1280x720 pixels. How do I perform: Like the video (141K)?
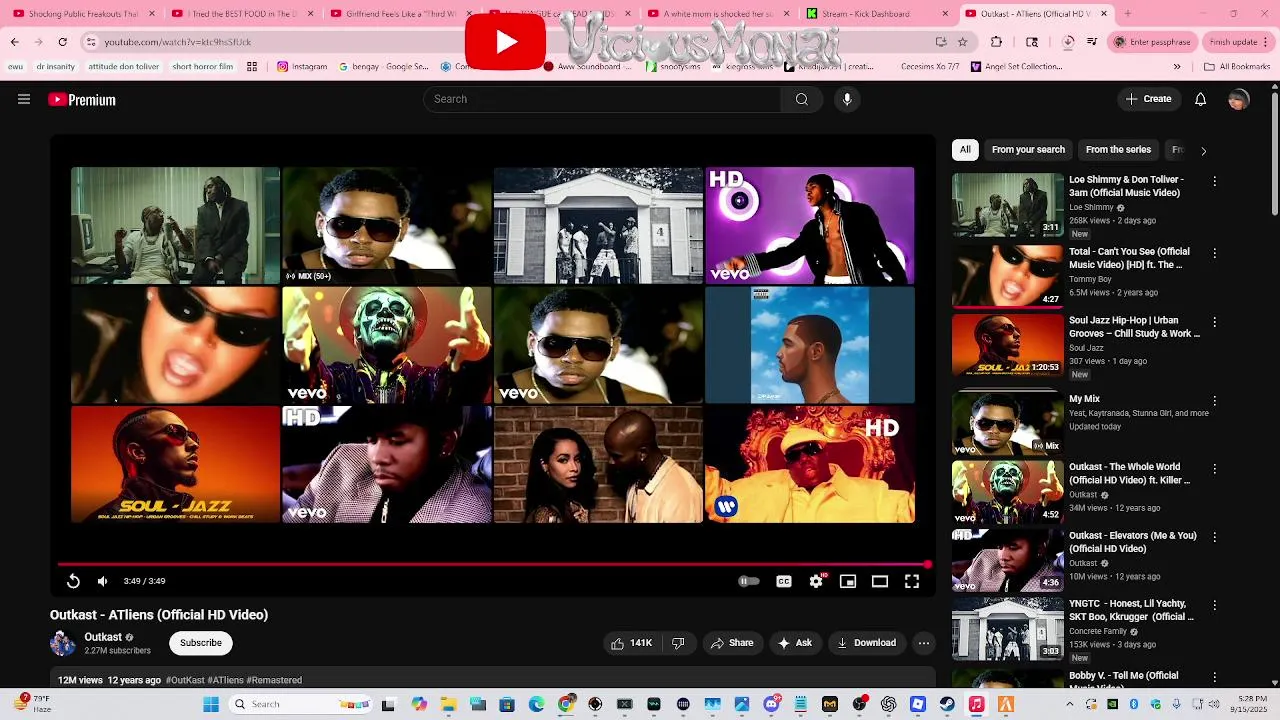631,643
